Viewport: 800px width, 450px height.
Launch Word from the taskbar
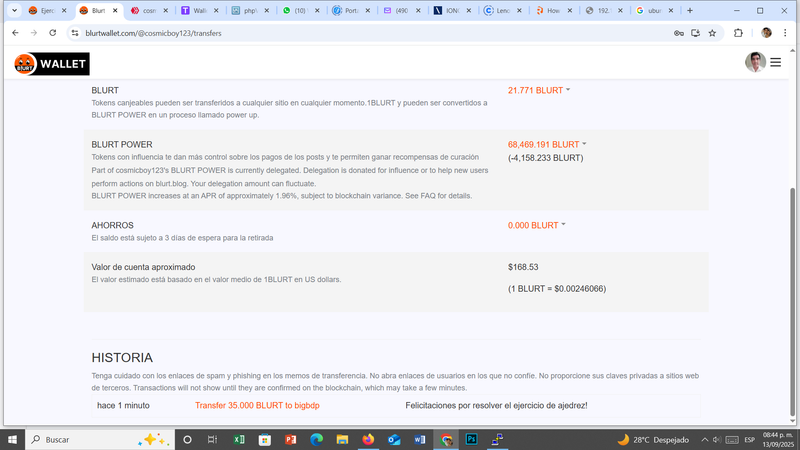point(420,439)
